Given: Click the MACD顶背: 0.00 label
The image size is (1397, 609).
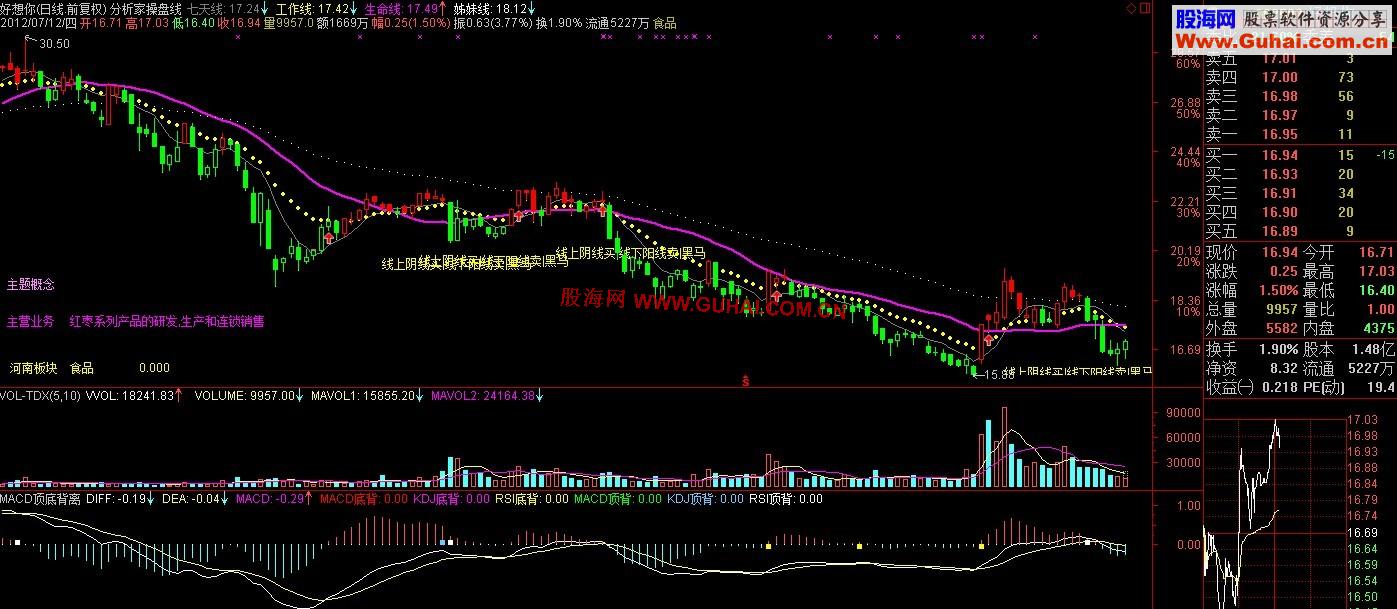Looking at the screenshot, I should pyautogui.click(x=617, y=498).
